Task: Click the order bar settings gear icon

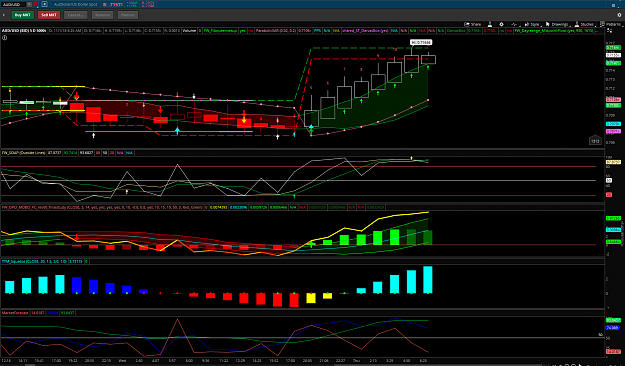Action: coord(619,15)
